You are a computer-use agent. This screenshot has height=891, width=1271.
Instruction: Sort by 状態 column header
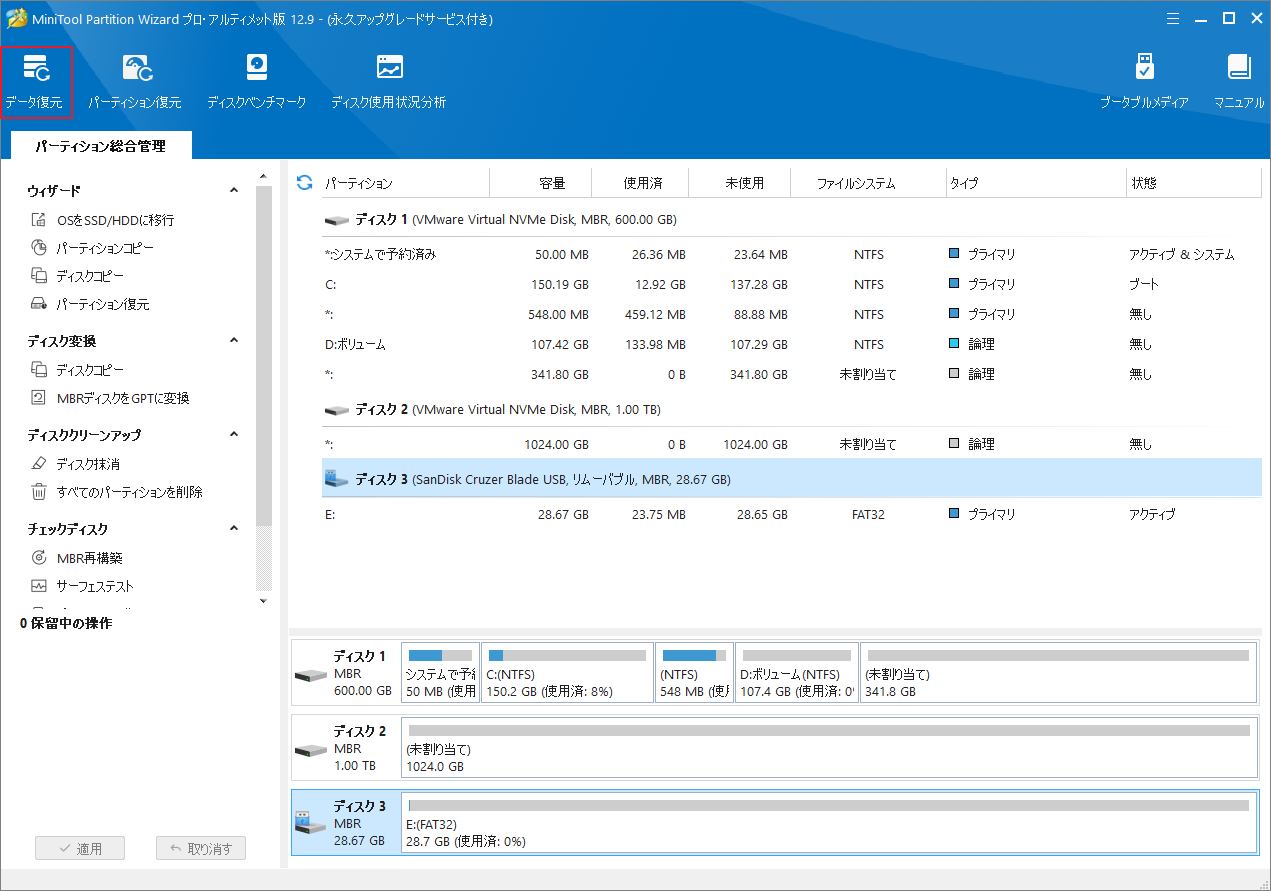coord(1194,183)
